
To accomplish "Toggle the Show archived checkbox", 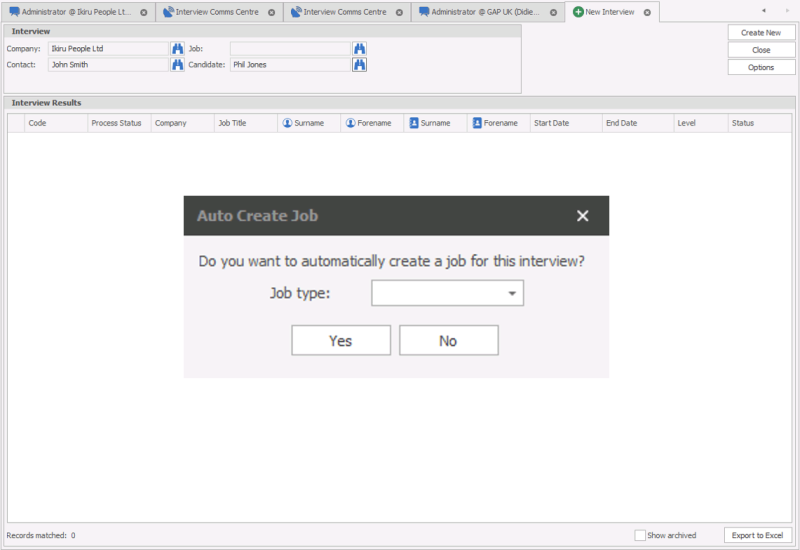I will tap(640, 535).
